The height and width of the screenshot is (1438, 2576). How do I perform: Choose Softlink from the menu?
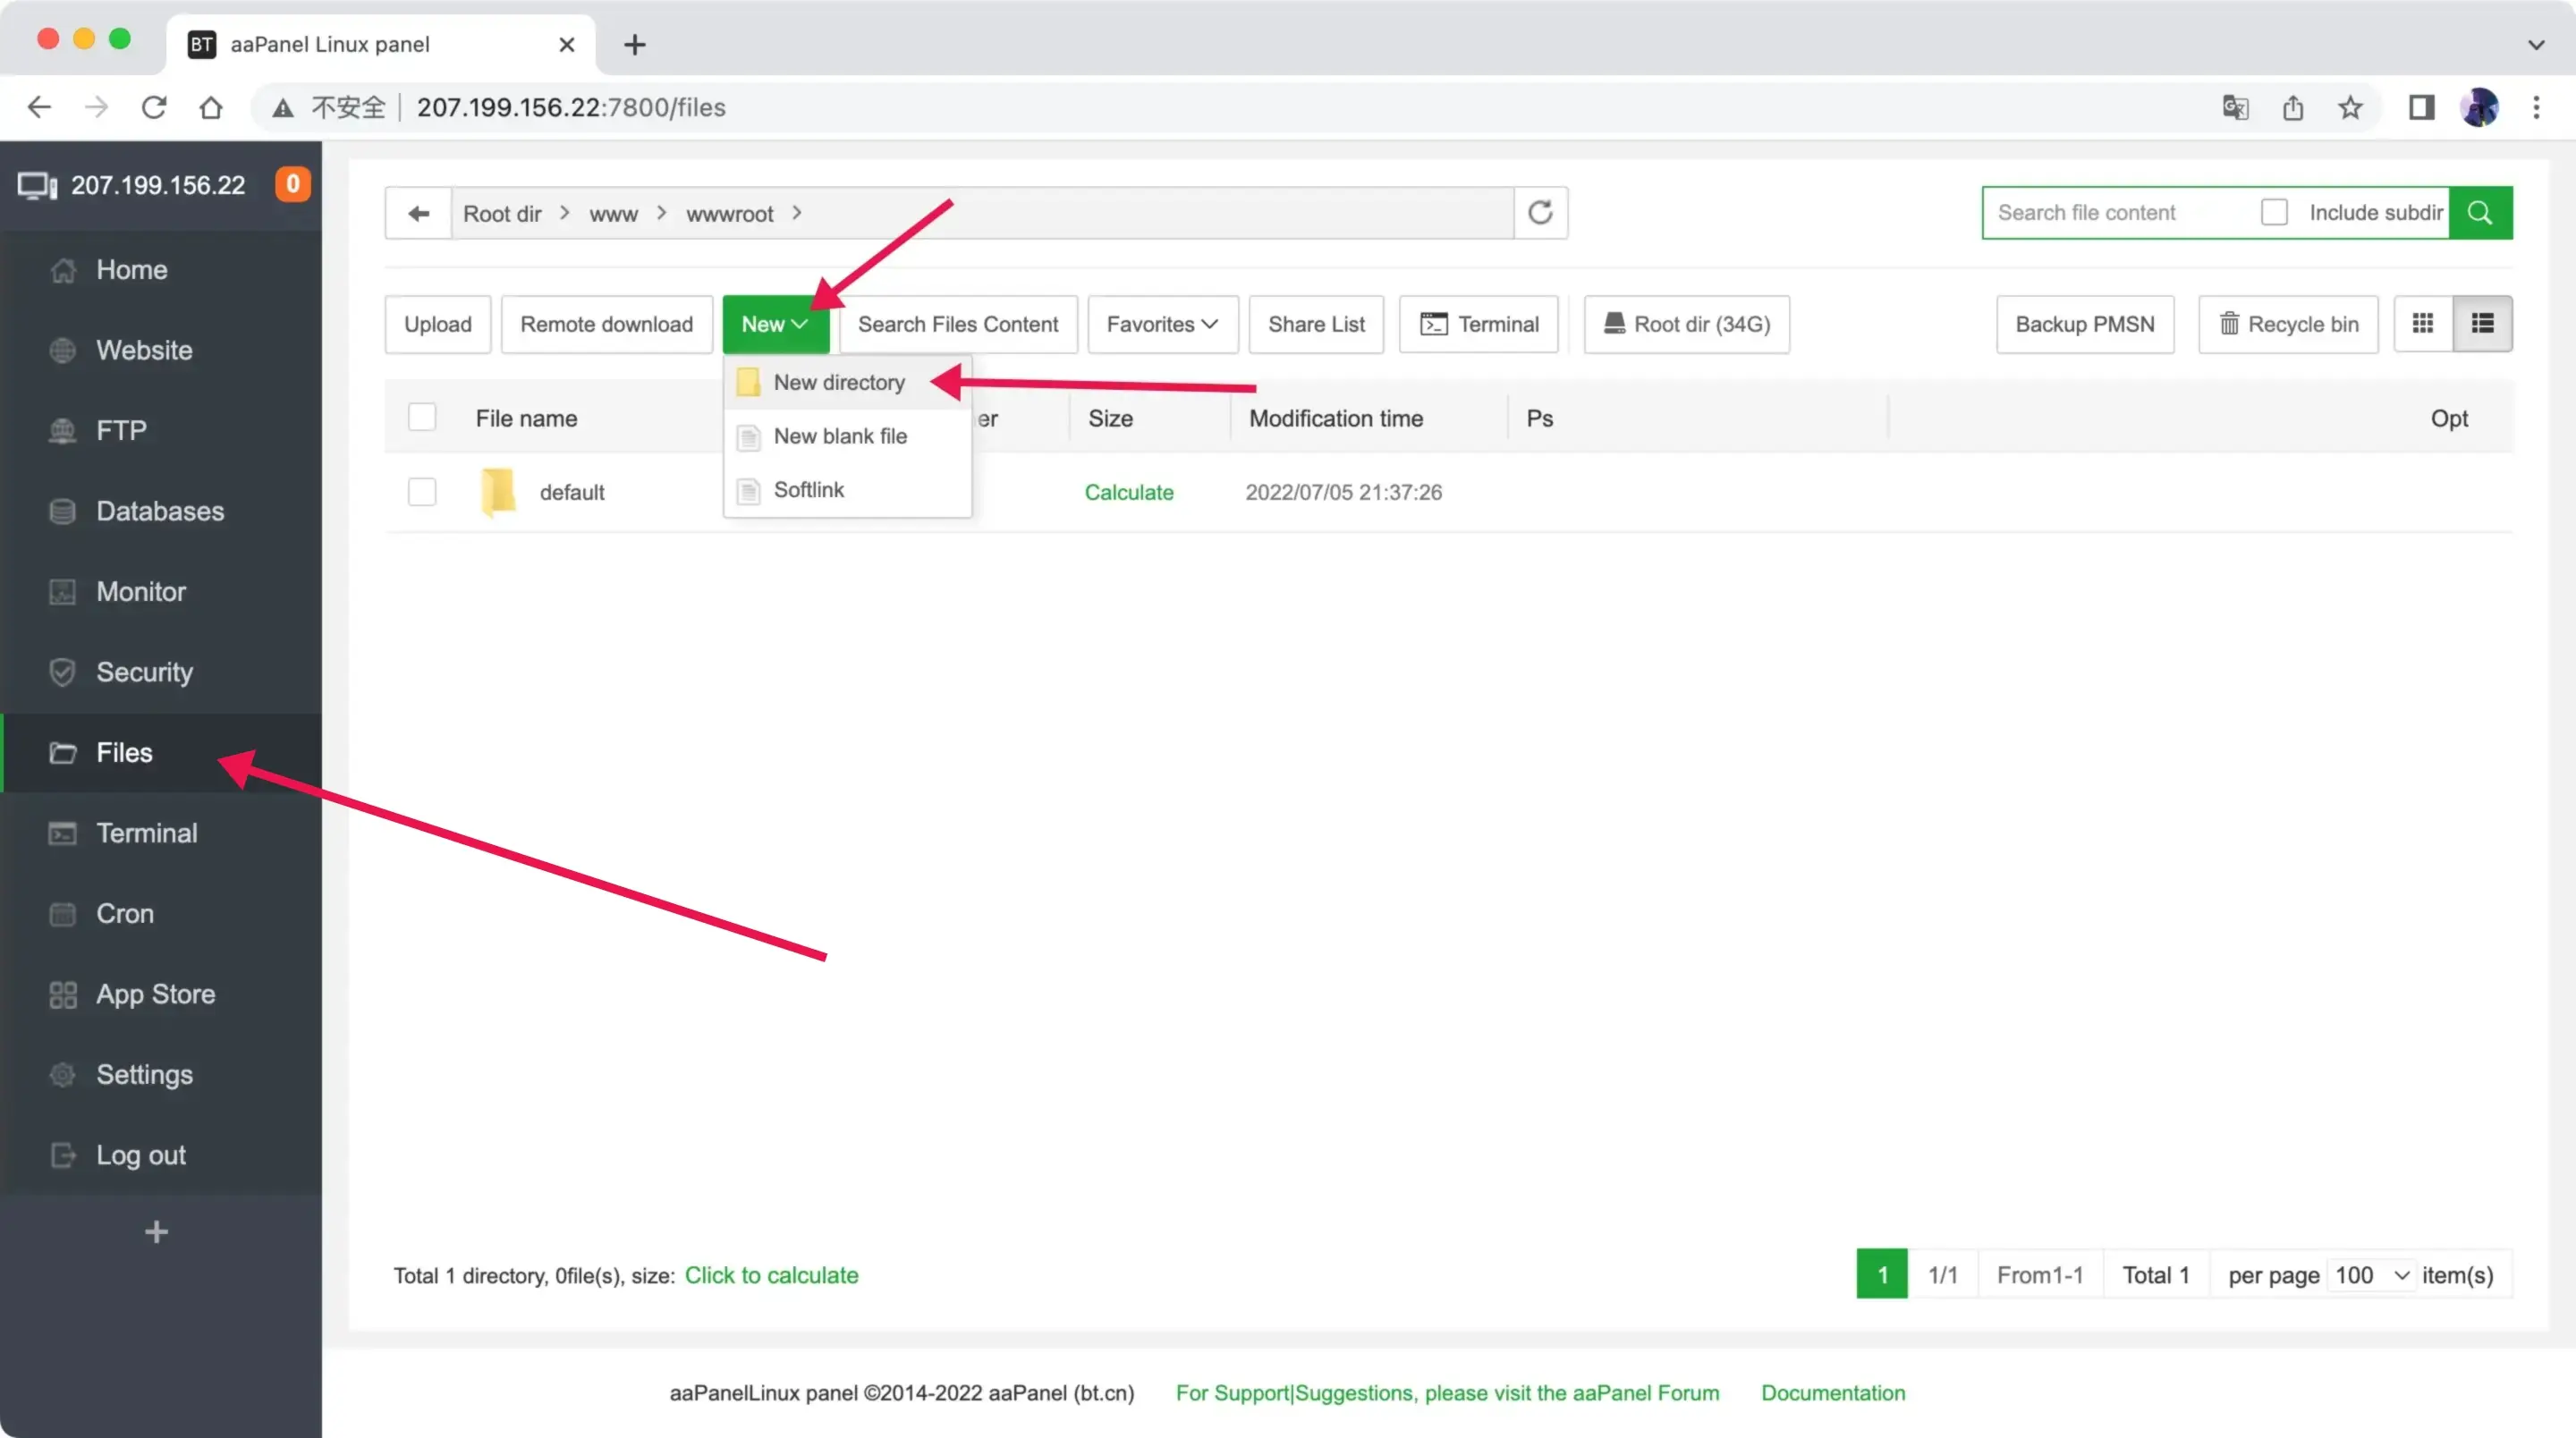click(x=847, y=490)
